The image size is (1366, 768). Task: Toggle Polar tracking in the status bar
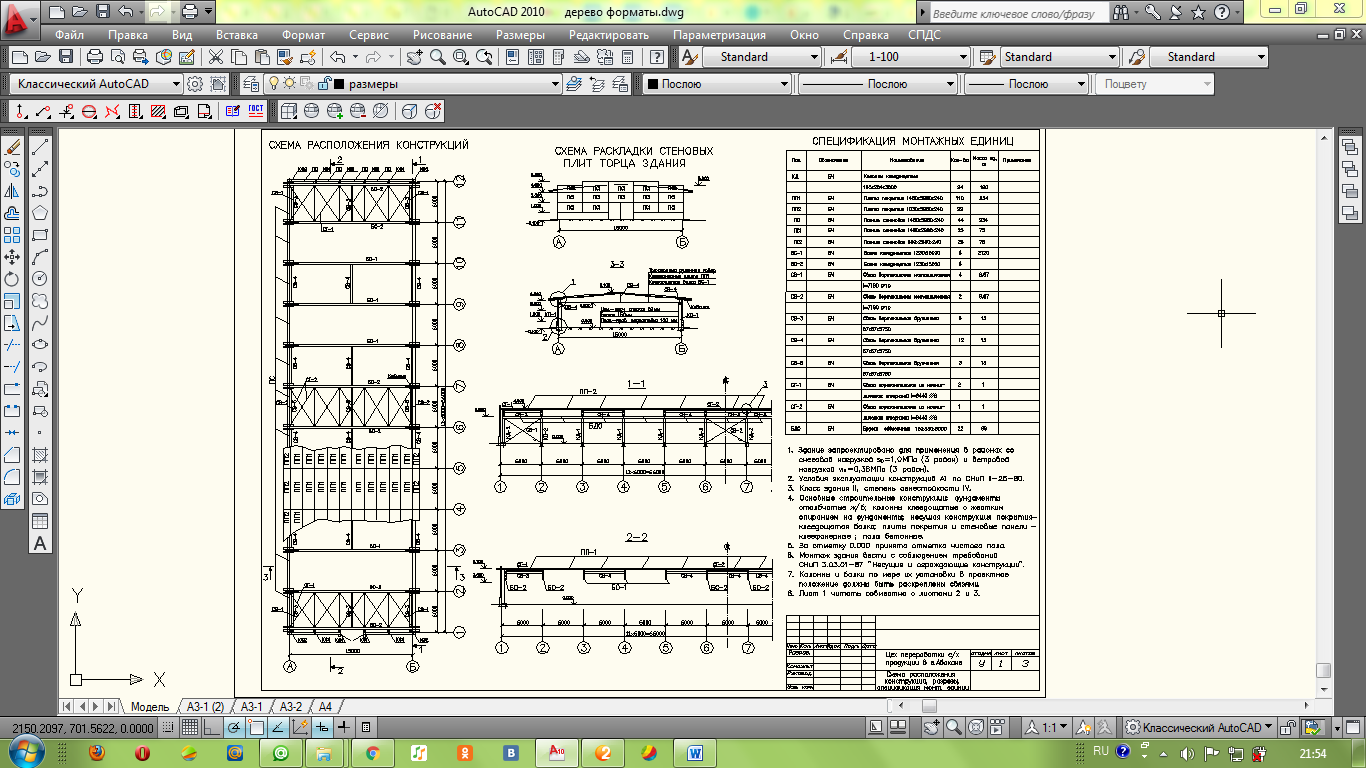click(233, 727)
